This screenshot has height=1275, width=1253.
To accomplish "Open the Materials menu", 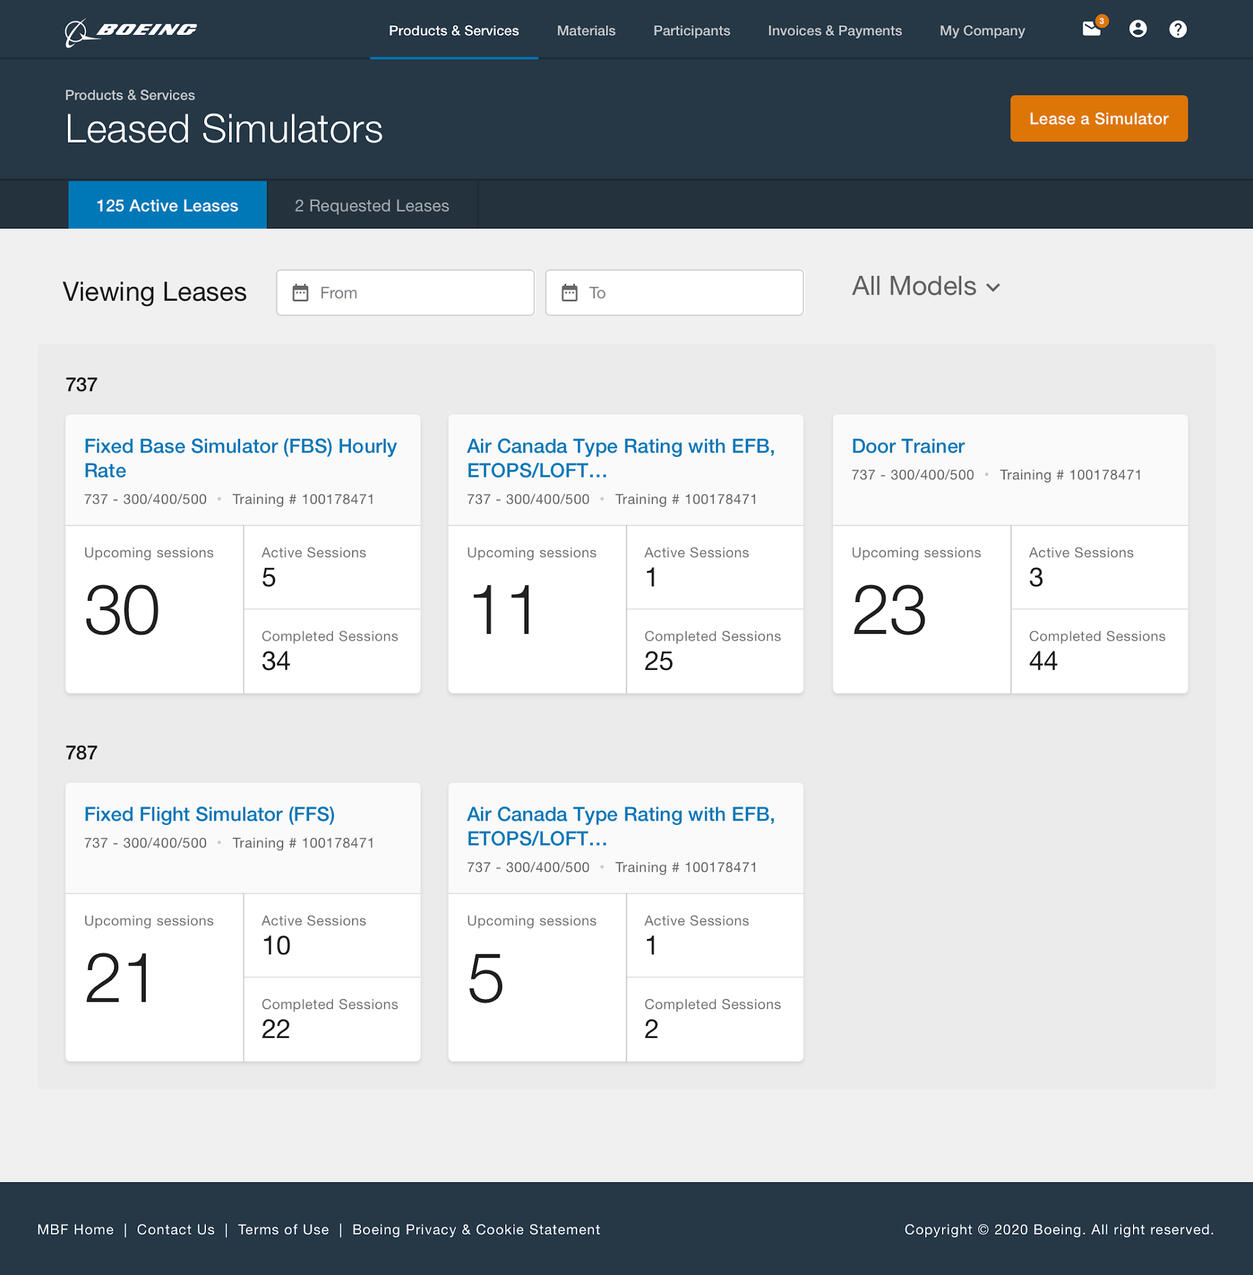I will click(586, 31).
